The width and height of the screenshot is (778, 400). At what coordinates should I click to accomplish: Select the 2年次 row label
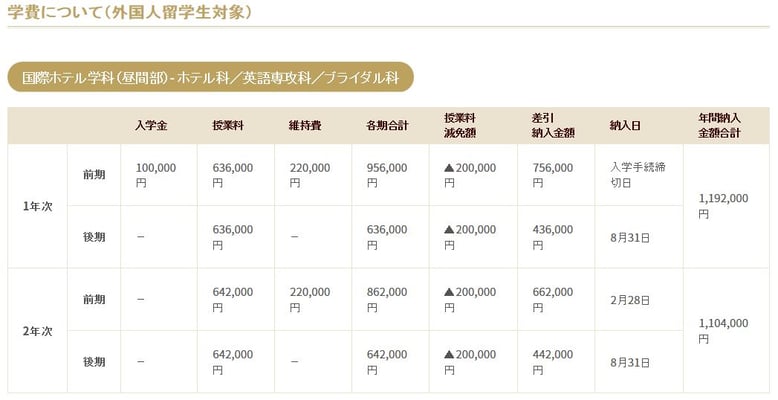37,330
